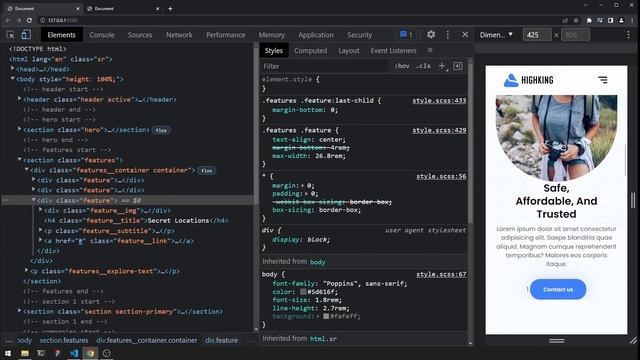Open the hamburger menu on HIGHKING page
The height and width of the screenshot is (360, 640).
[x=602, y=80]
